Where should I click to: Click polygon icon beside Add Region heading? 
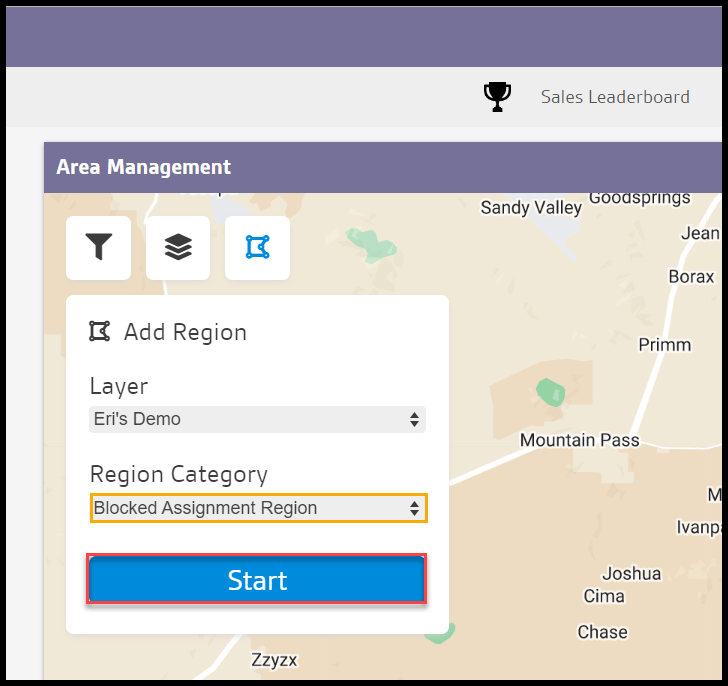click(x=99, y=331)
